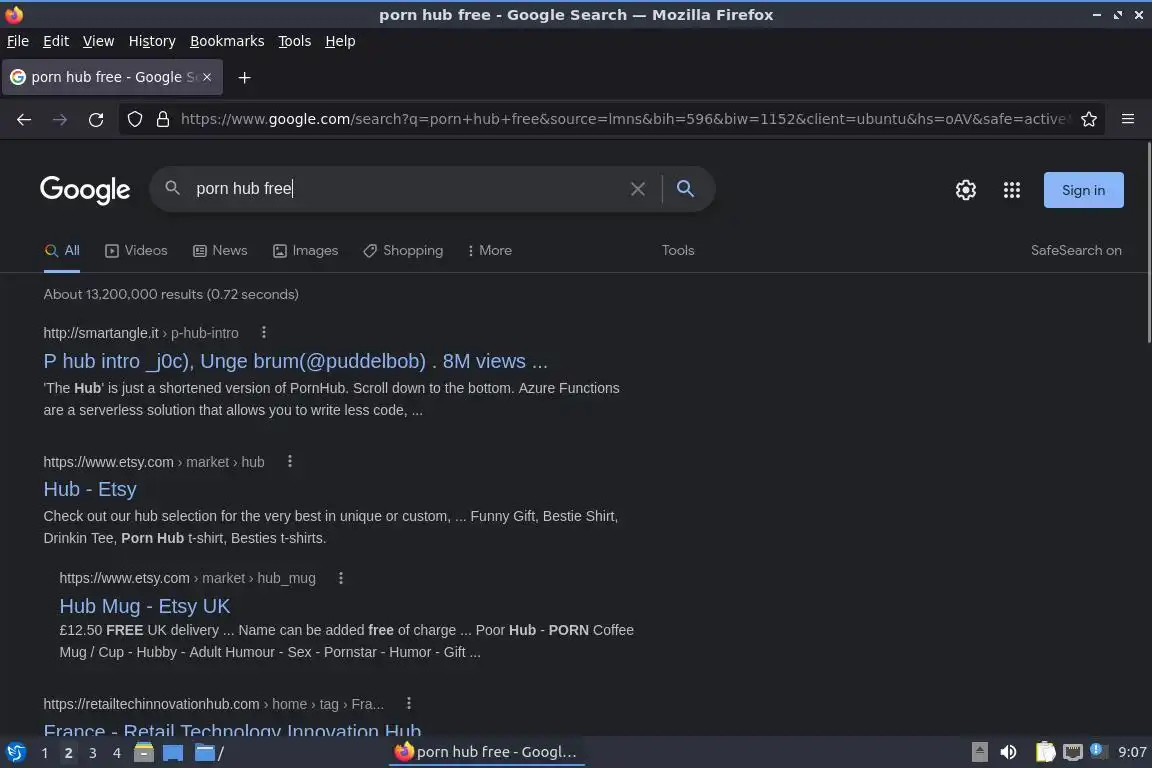Screen dimensions: 1152x768
Task: Submit search with the blue magnifier icon
Action: coord(685,189)
